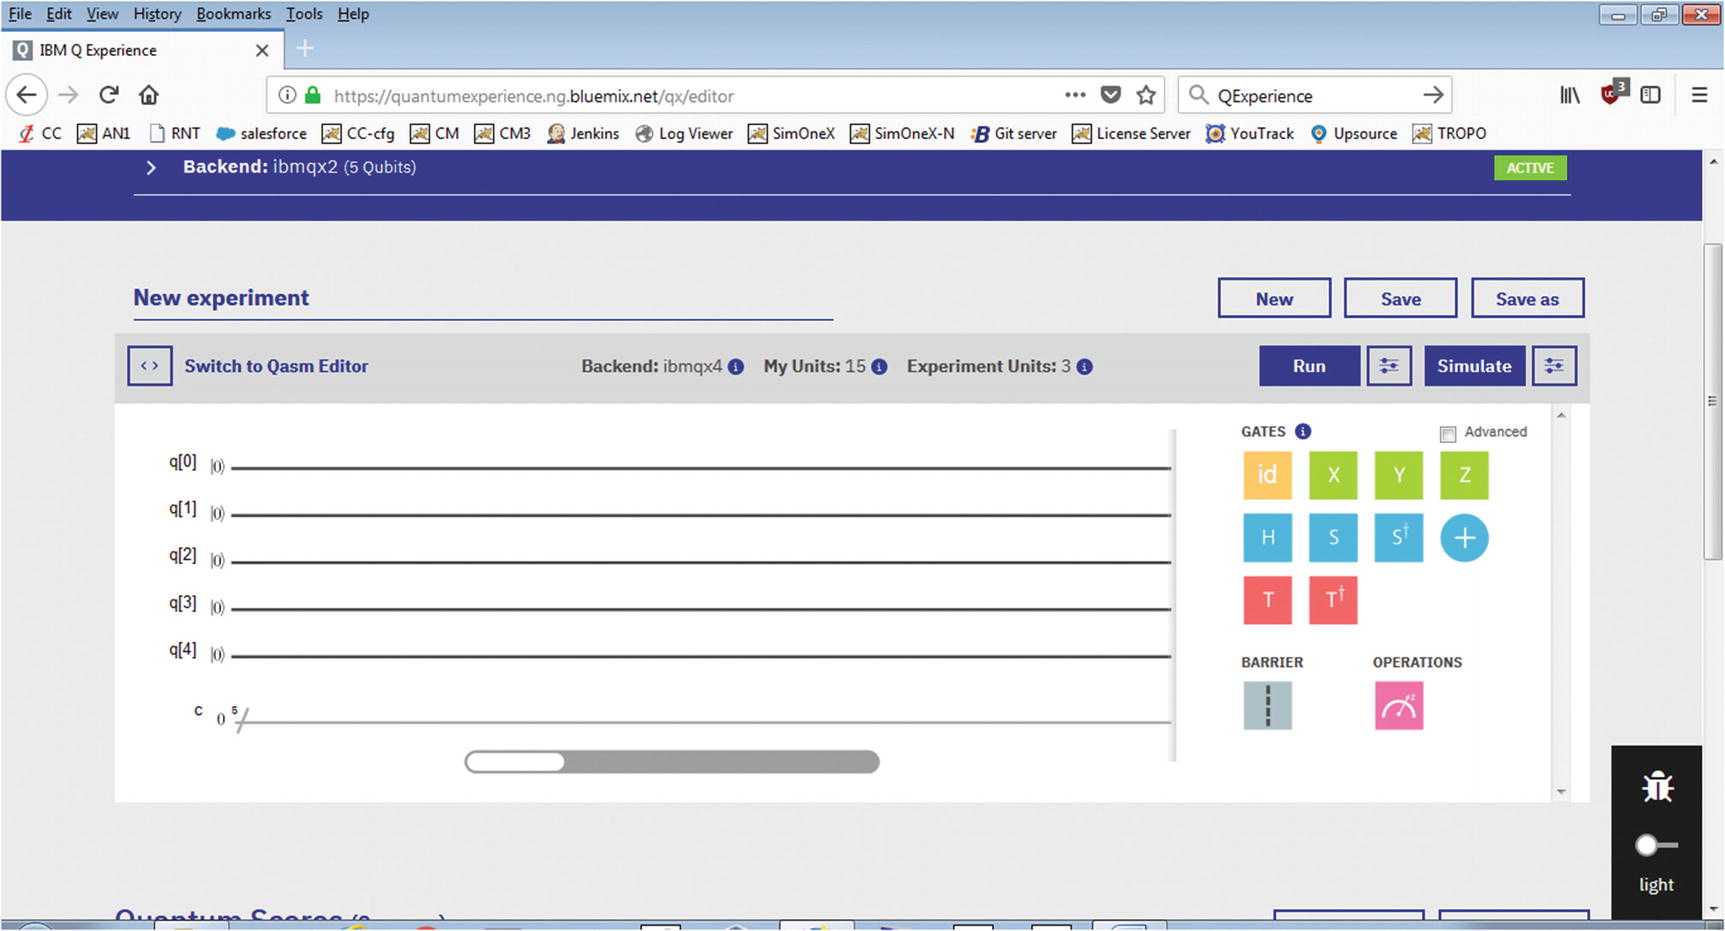The height and width of the screenshot is (931, 1725).
Task: Open the salesforce bookmark
Action: pyautogui.click(x=262, y=133)
